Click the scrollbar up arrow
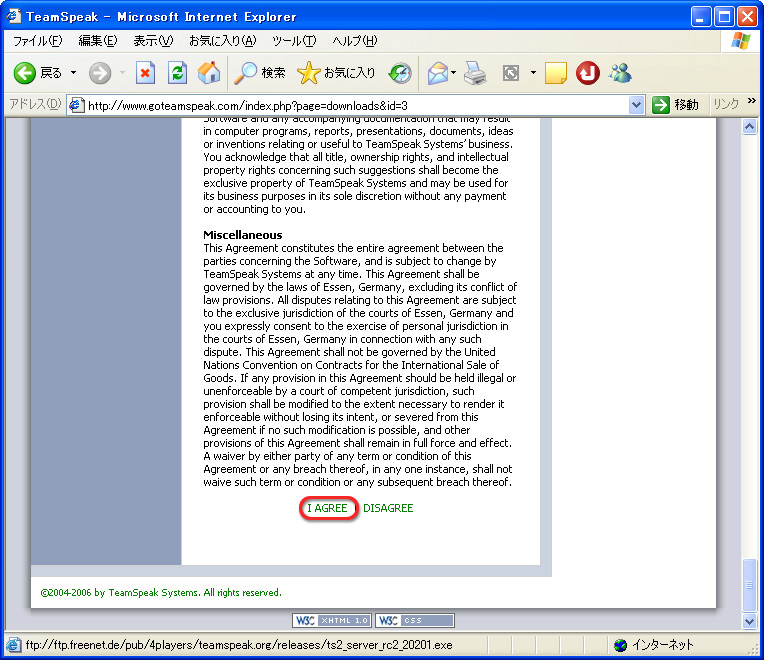This screenshot has height=660, width=764. [749, 127]
